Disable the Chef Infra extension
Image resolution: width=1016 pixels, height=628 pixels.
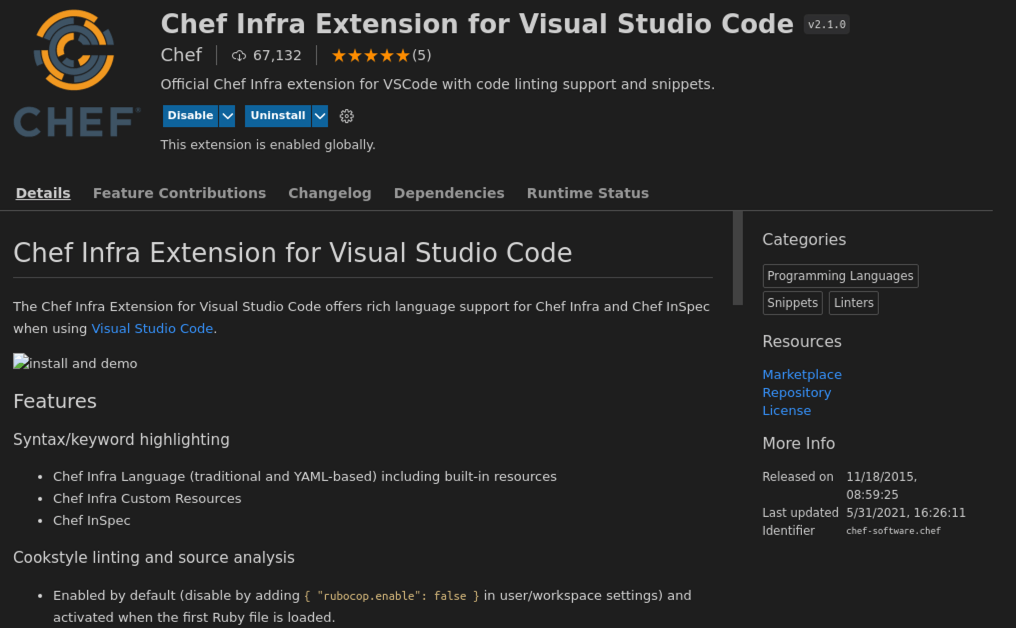(190, 116)
